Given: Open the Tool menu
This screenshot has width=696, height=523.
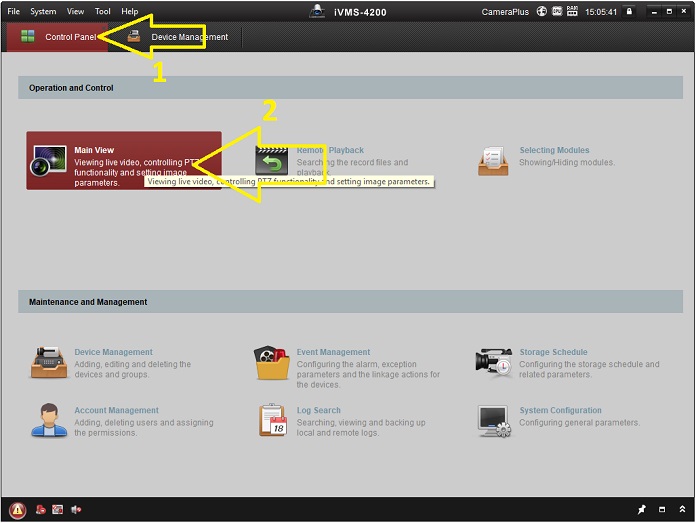Looking at the screenshot, I should (x=102, y=11).
